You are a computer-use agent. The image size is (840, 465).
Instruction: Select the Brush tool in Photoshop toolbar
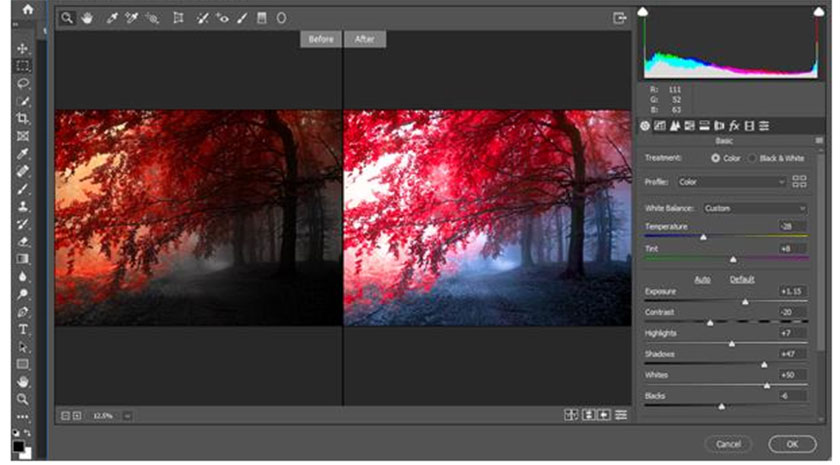(x=22, y=189)
